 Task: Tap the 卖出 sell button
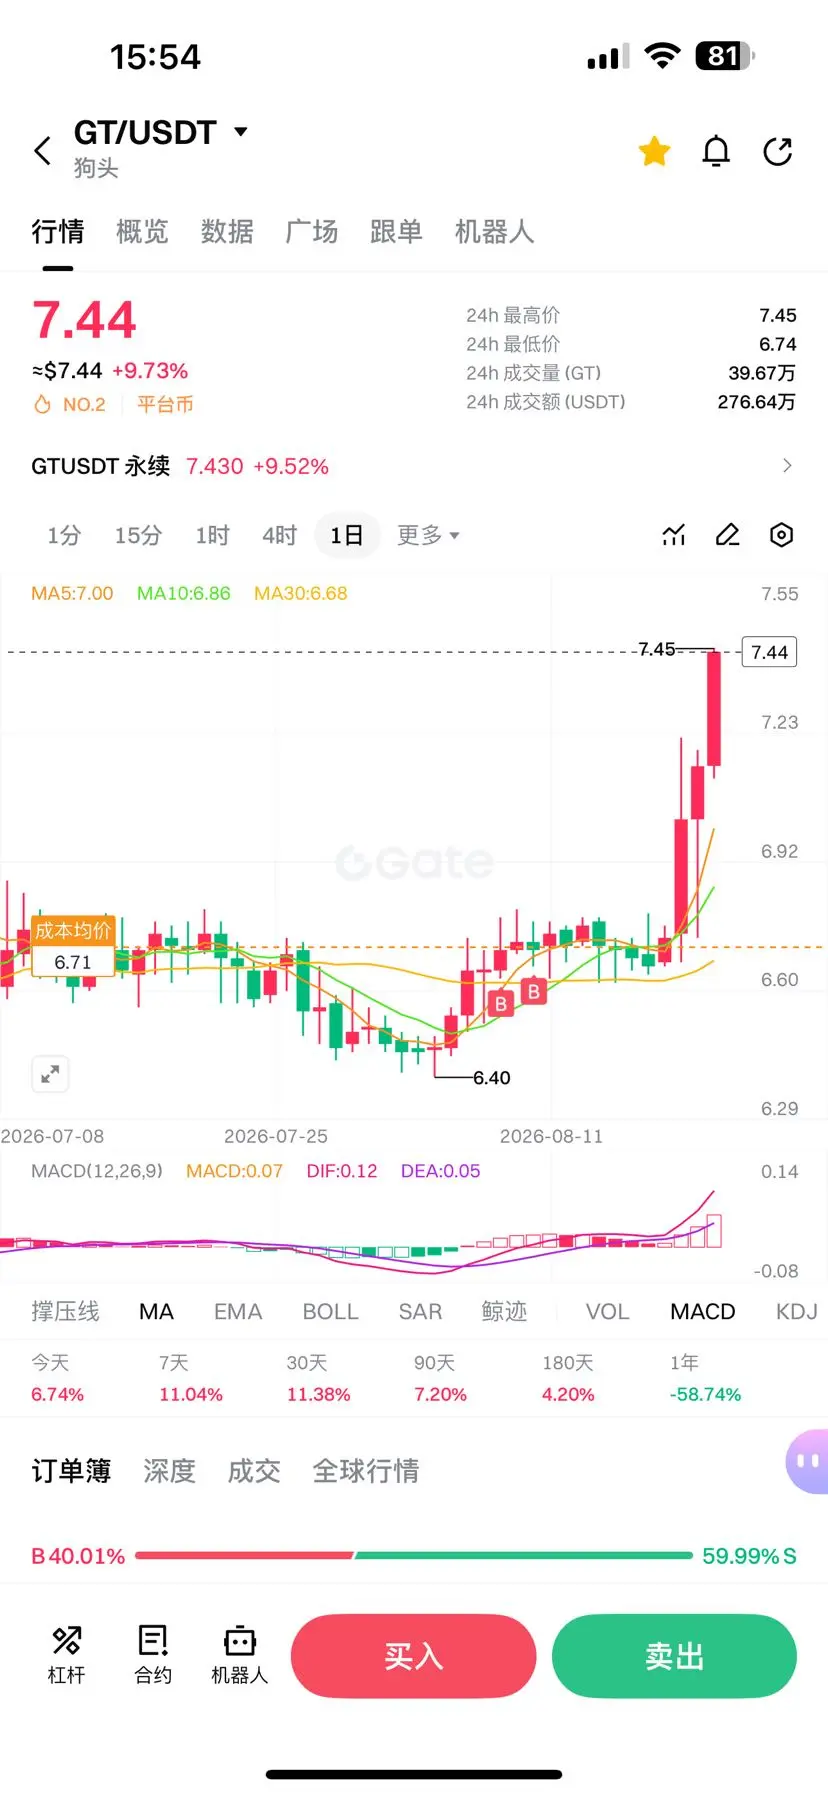click(x=674, y=1656)
